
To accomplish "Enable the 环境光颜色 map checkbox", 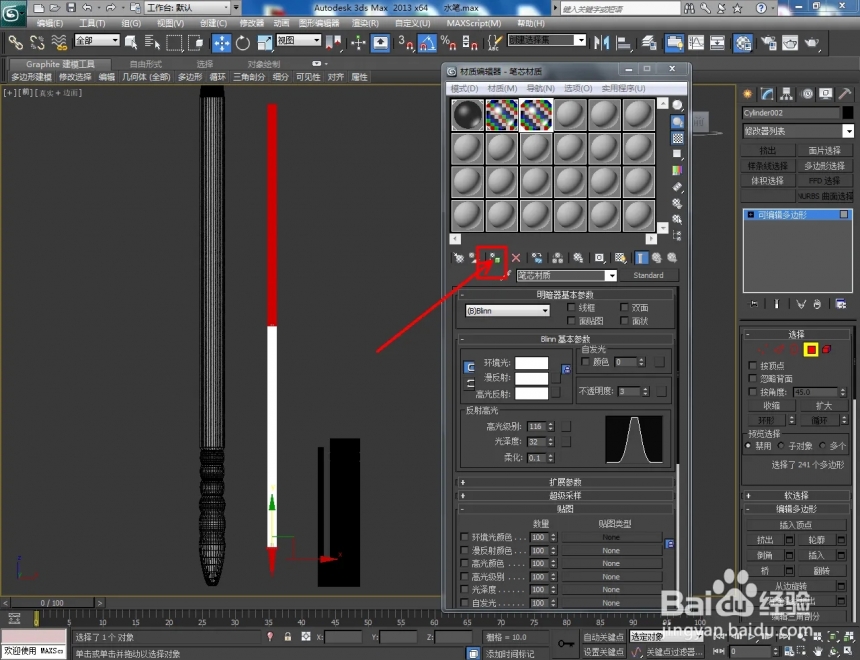I will [x=465, y=537].
